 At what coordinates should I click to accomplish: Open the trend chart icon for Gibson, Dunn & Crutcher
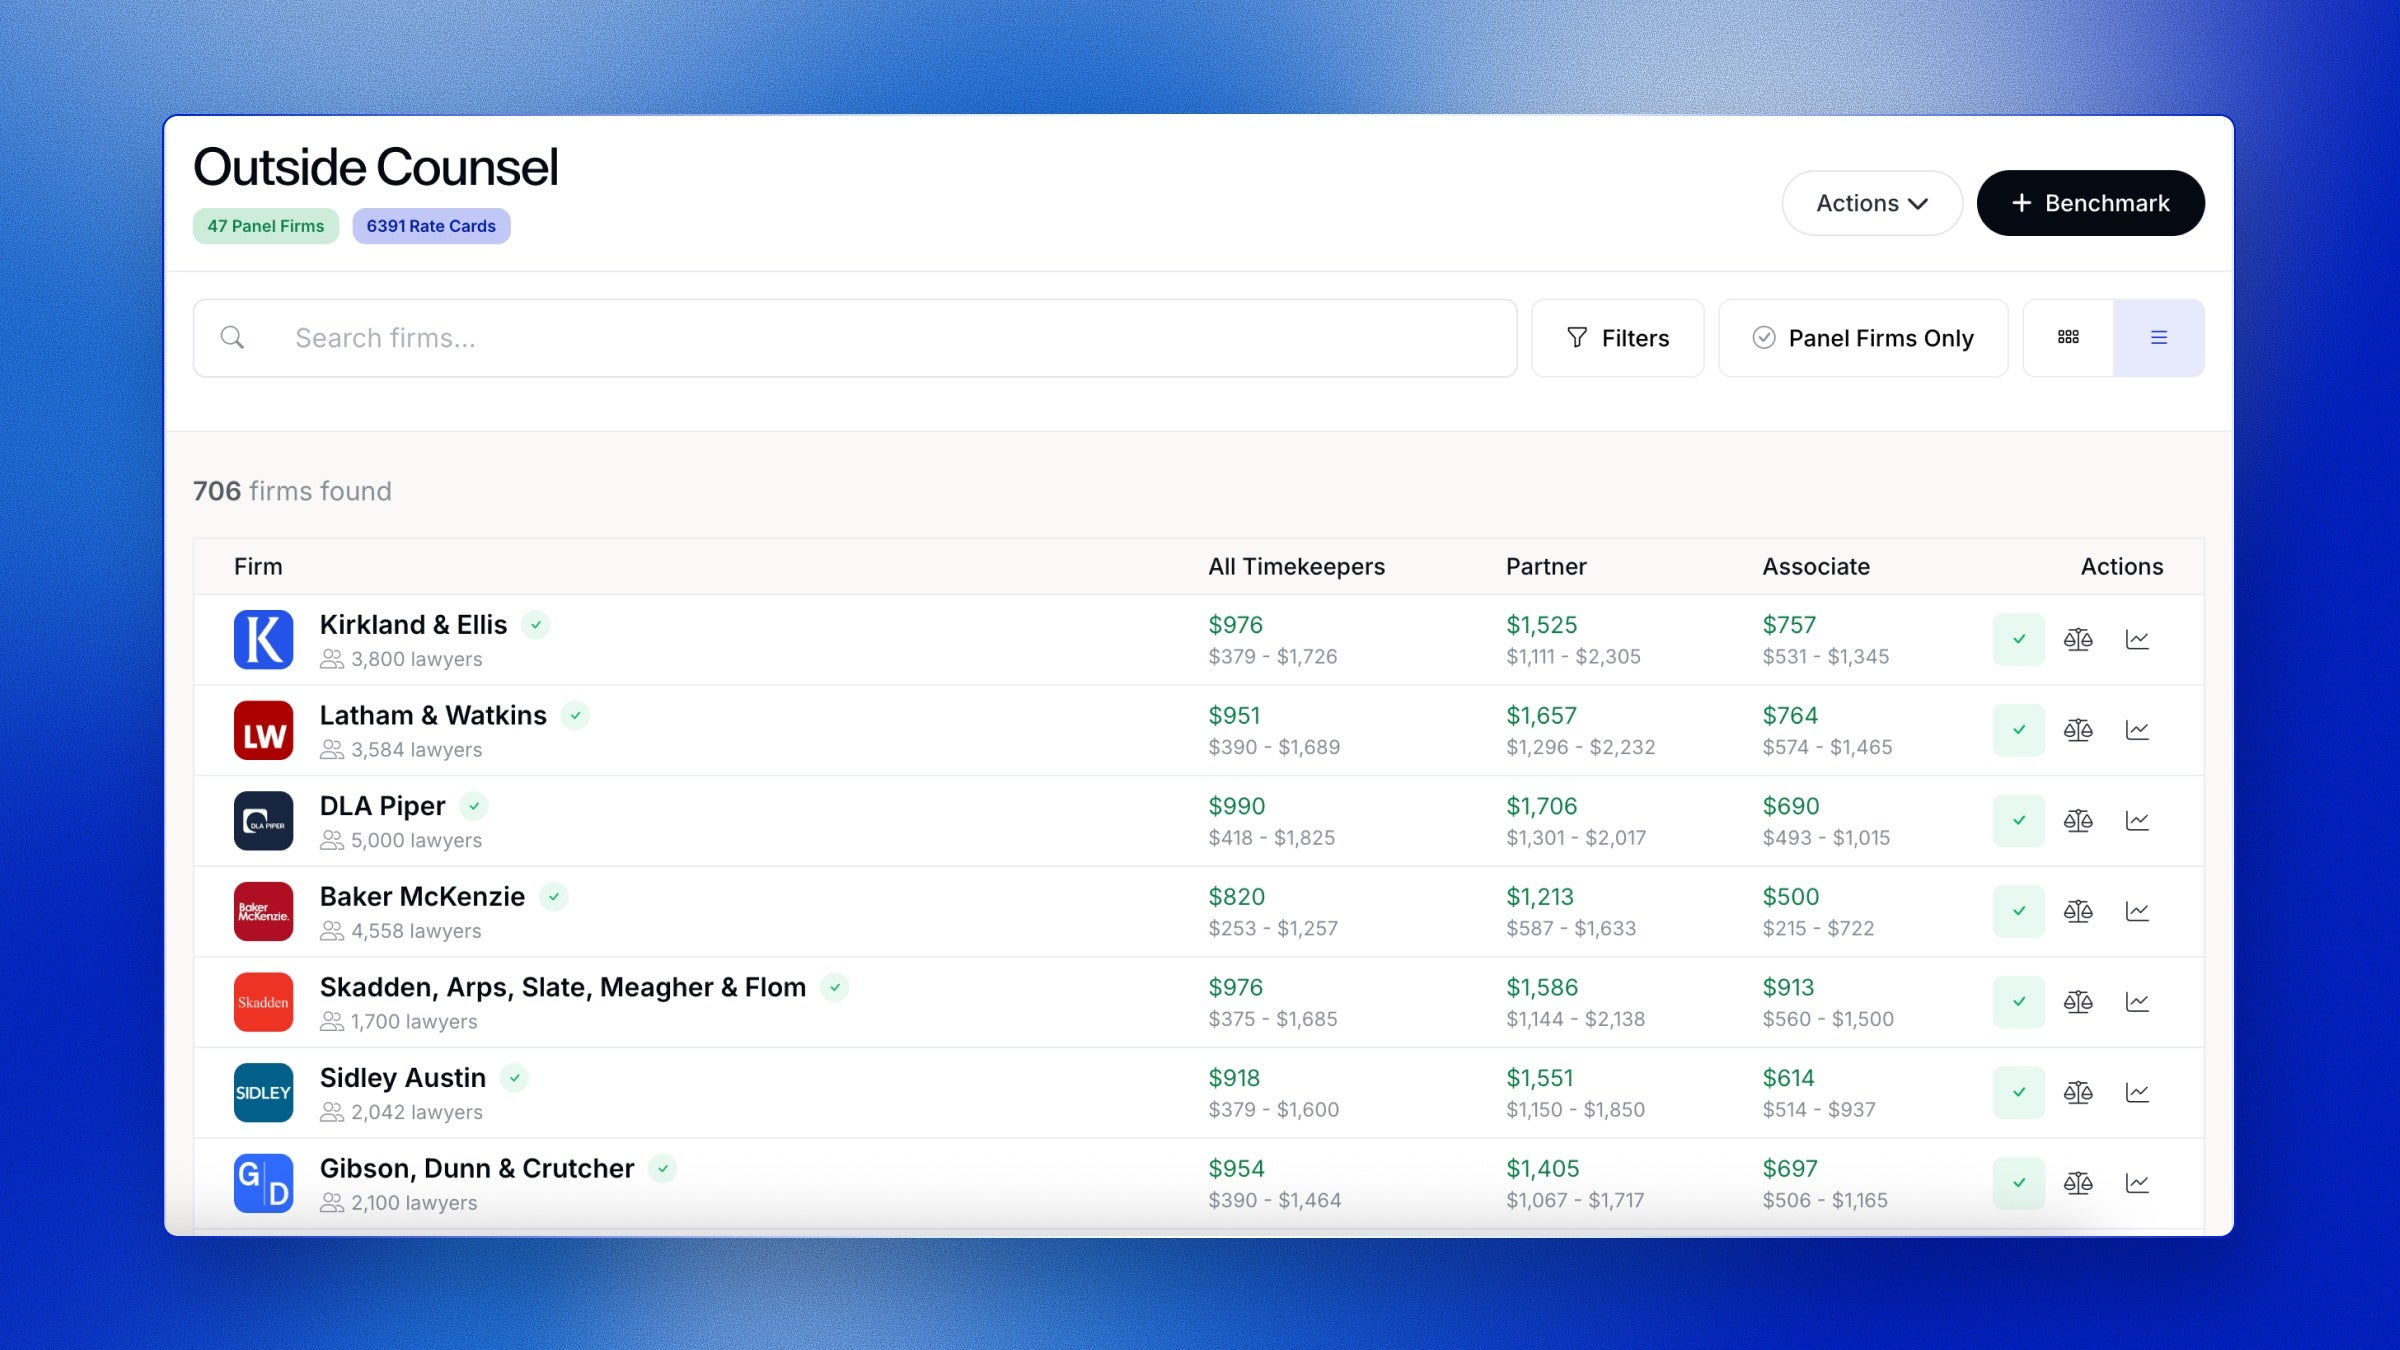pyautogui.click(x=2137, y=1183)
